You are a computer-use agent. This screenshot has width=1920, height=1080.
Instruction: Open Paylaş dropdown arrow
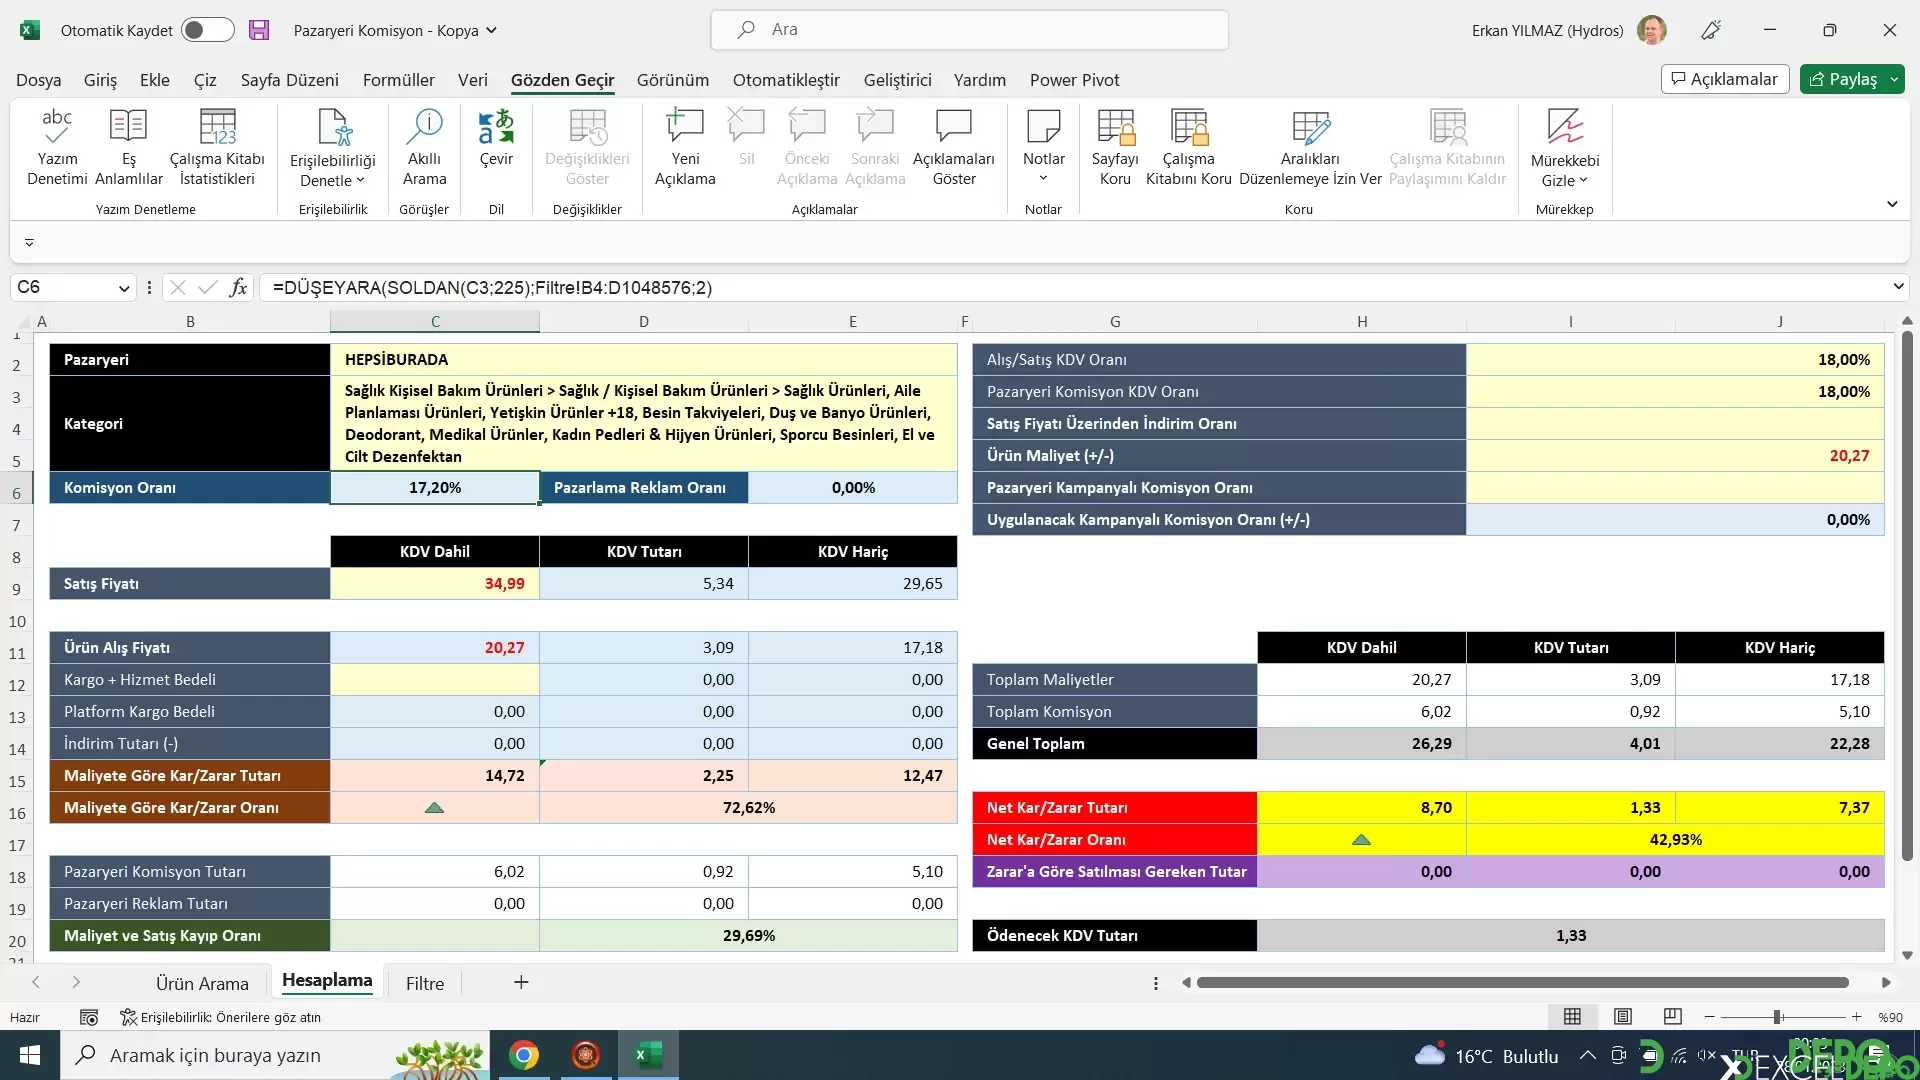[1894, 79]
